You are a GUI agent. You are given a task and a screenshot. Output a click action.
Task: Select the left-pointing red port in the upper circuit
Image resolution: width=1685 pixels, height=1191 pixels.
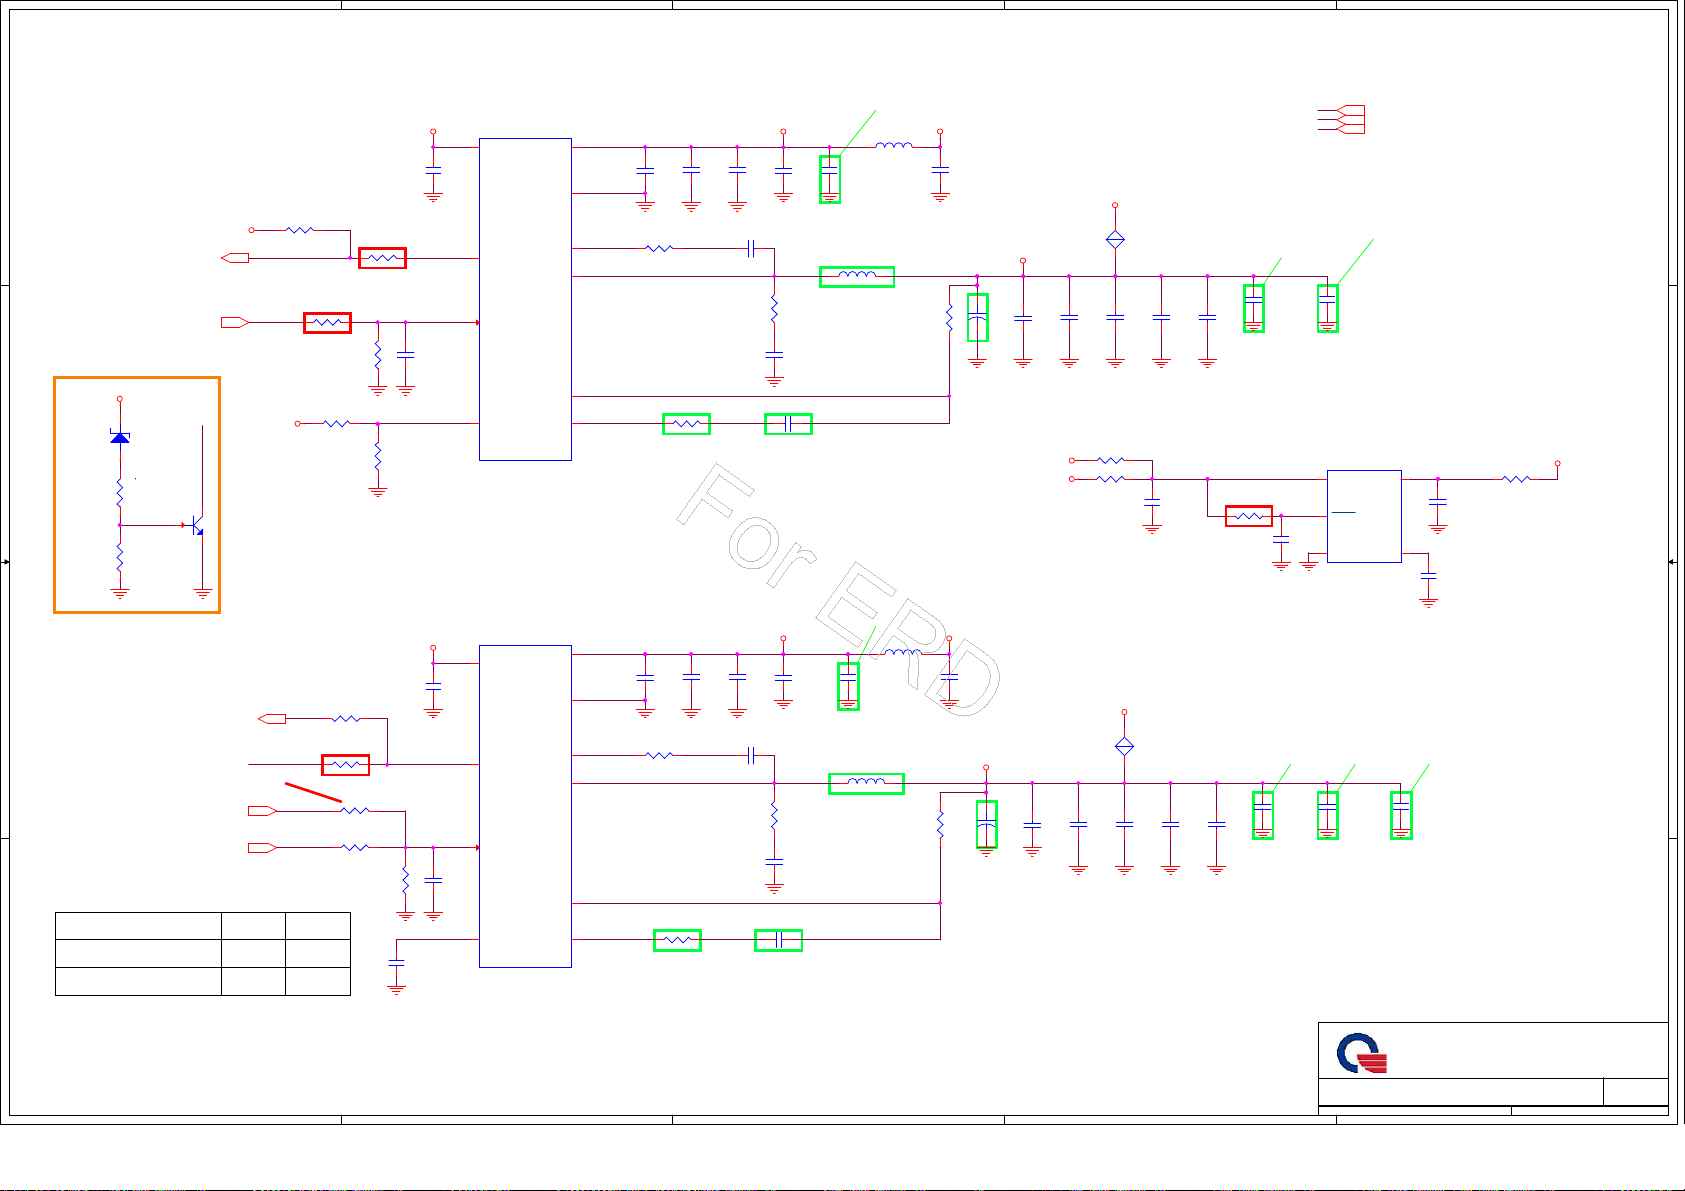(x=235, y=258)
